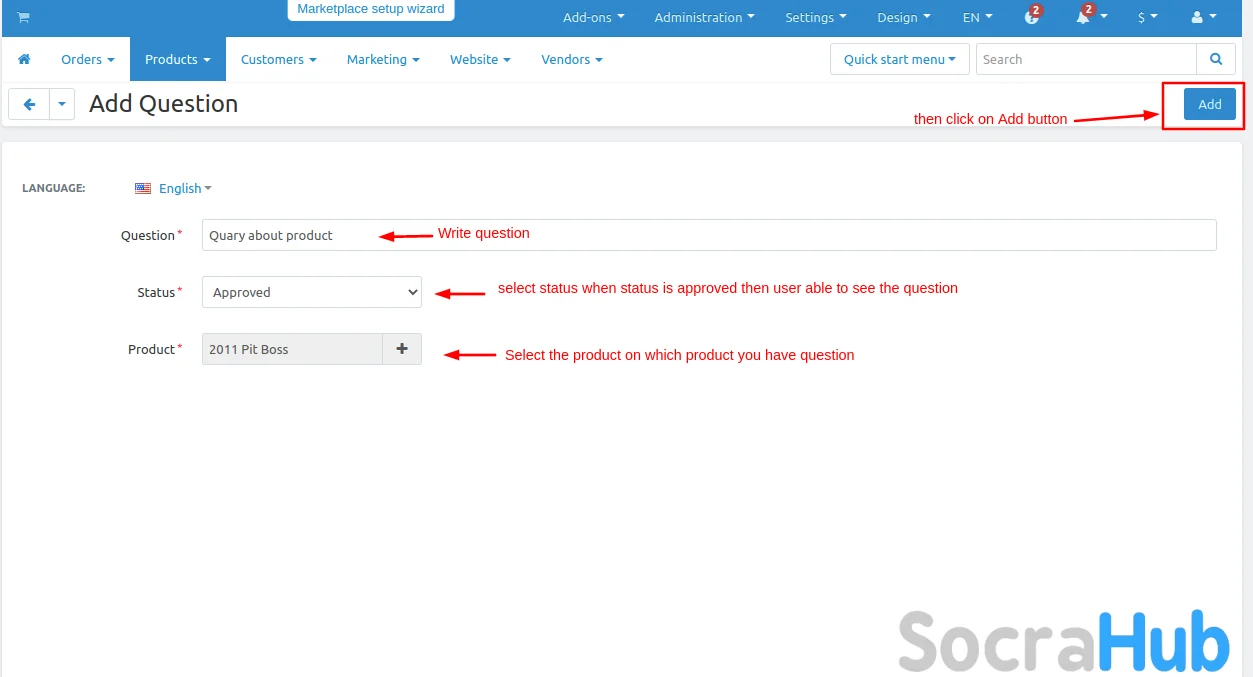
Task: Click the shopping cart icon in top bar
Action: pyautogui.click(x=23, y=18)
